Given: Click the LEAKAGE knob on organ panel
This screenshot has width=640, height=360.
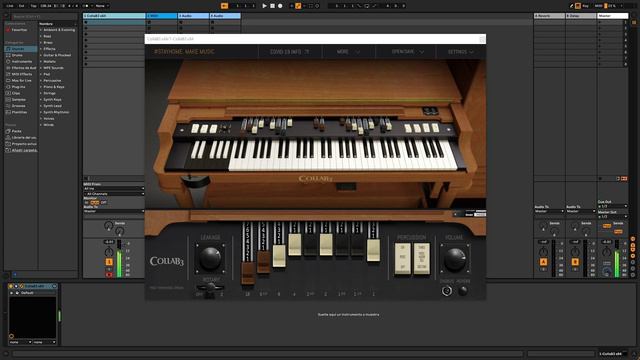Looking at the screenshot, I should point(210,258).
